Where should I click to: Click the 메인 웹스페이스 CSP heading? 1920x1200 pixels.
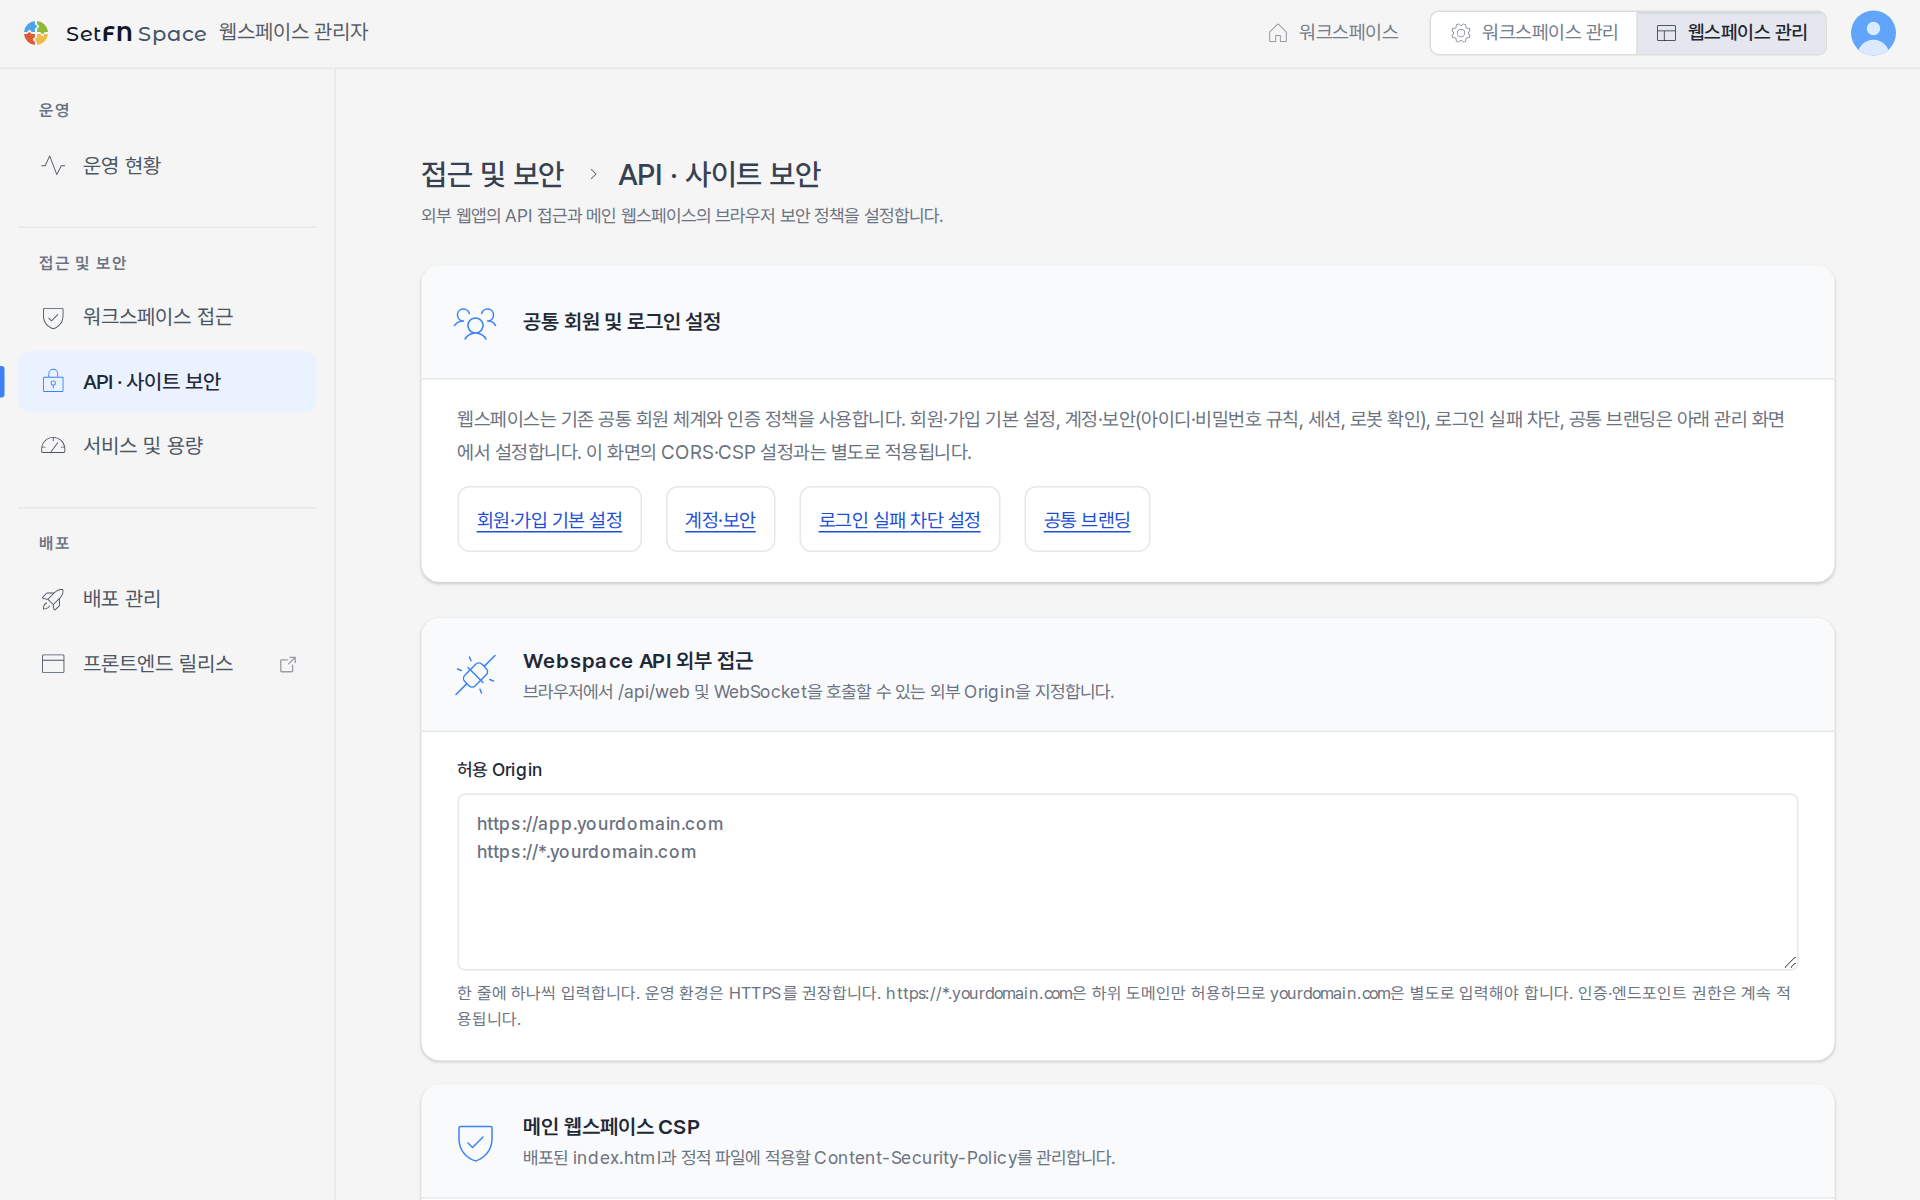pyautogui.click(x=611, y=1127)
